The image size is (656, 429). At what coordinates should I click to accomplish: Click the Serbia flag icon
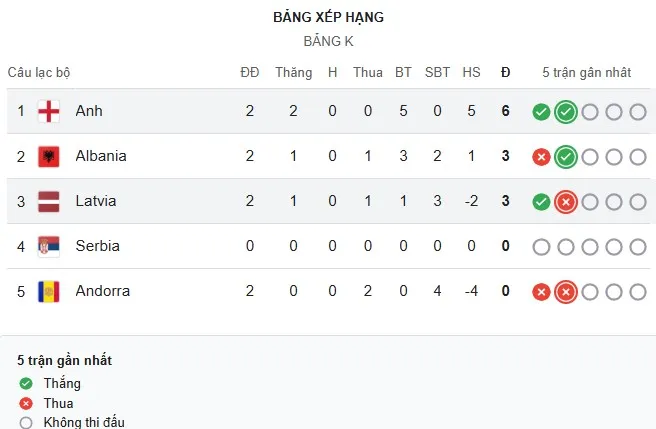pos(47,246)
